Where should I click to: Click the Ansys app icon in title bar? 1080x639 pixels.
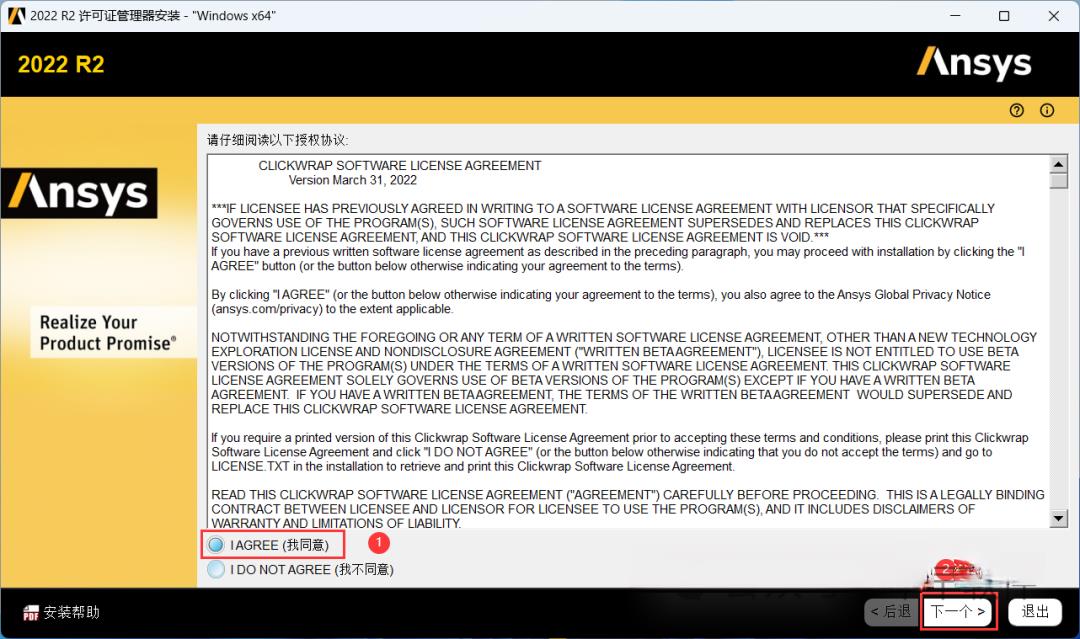pyautogui.click(x=16, y=16)
